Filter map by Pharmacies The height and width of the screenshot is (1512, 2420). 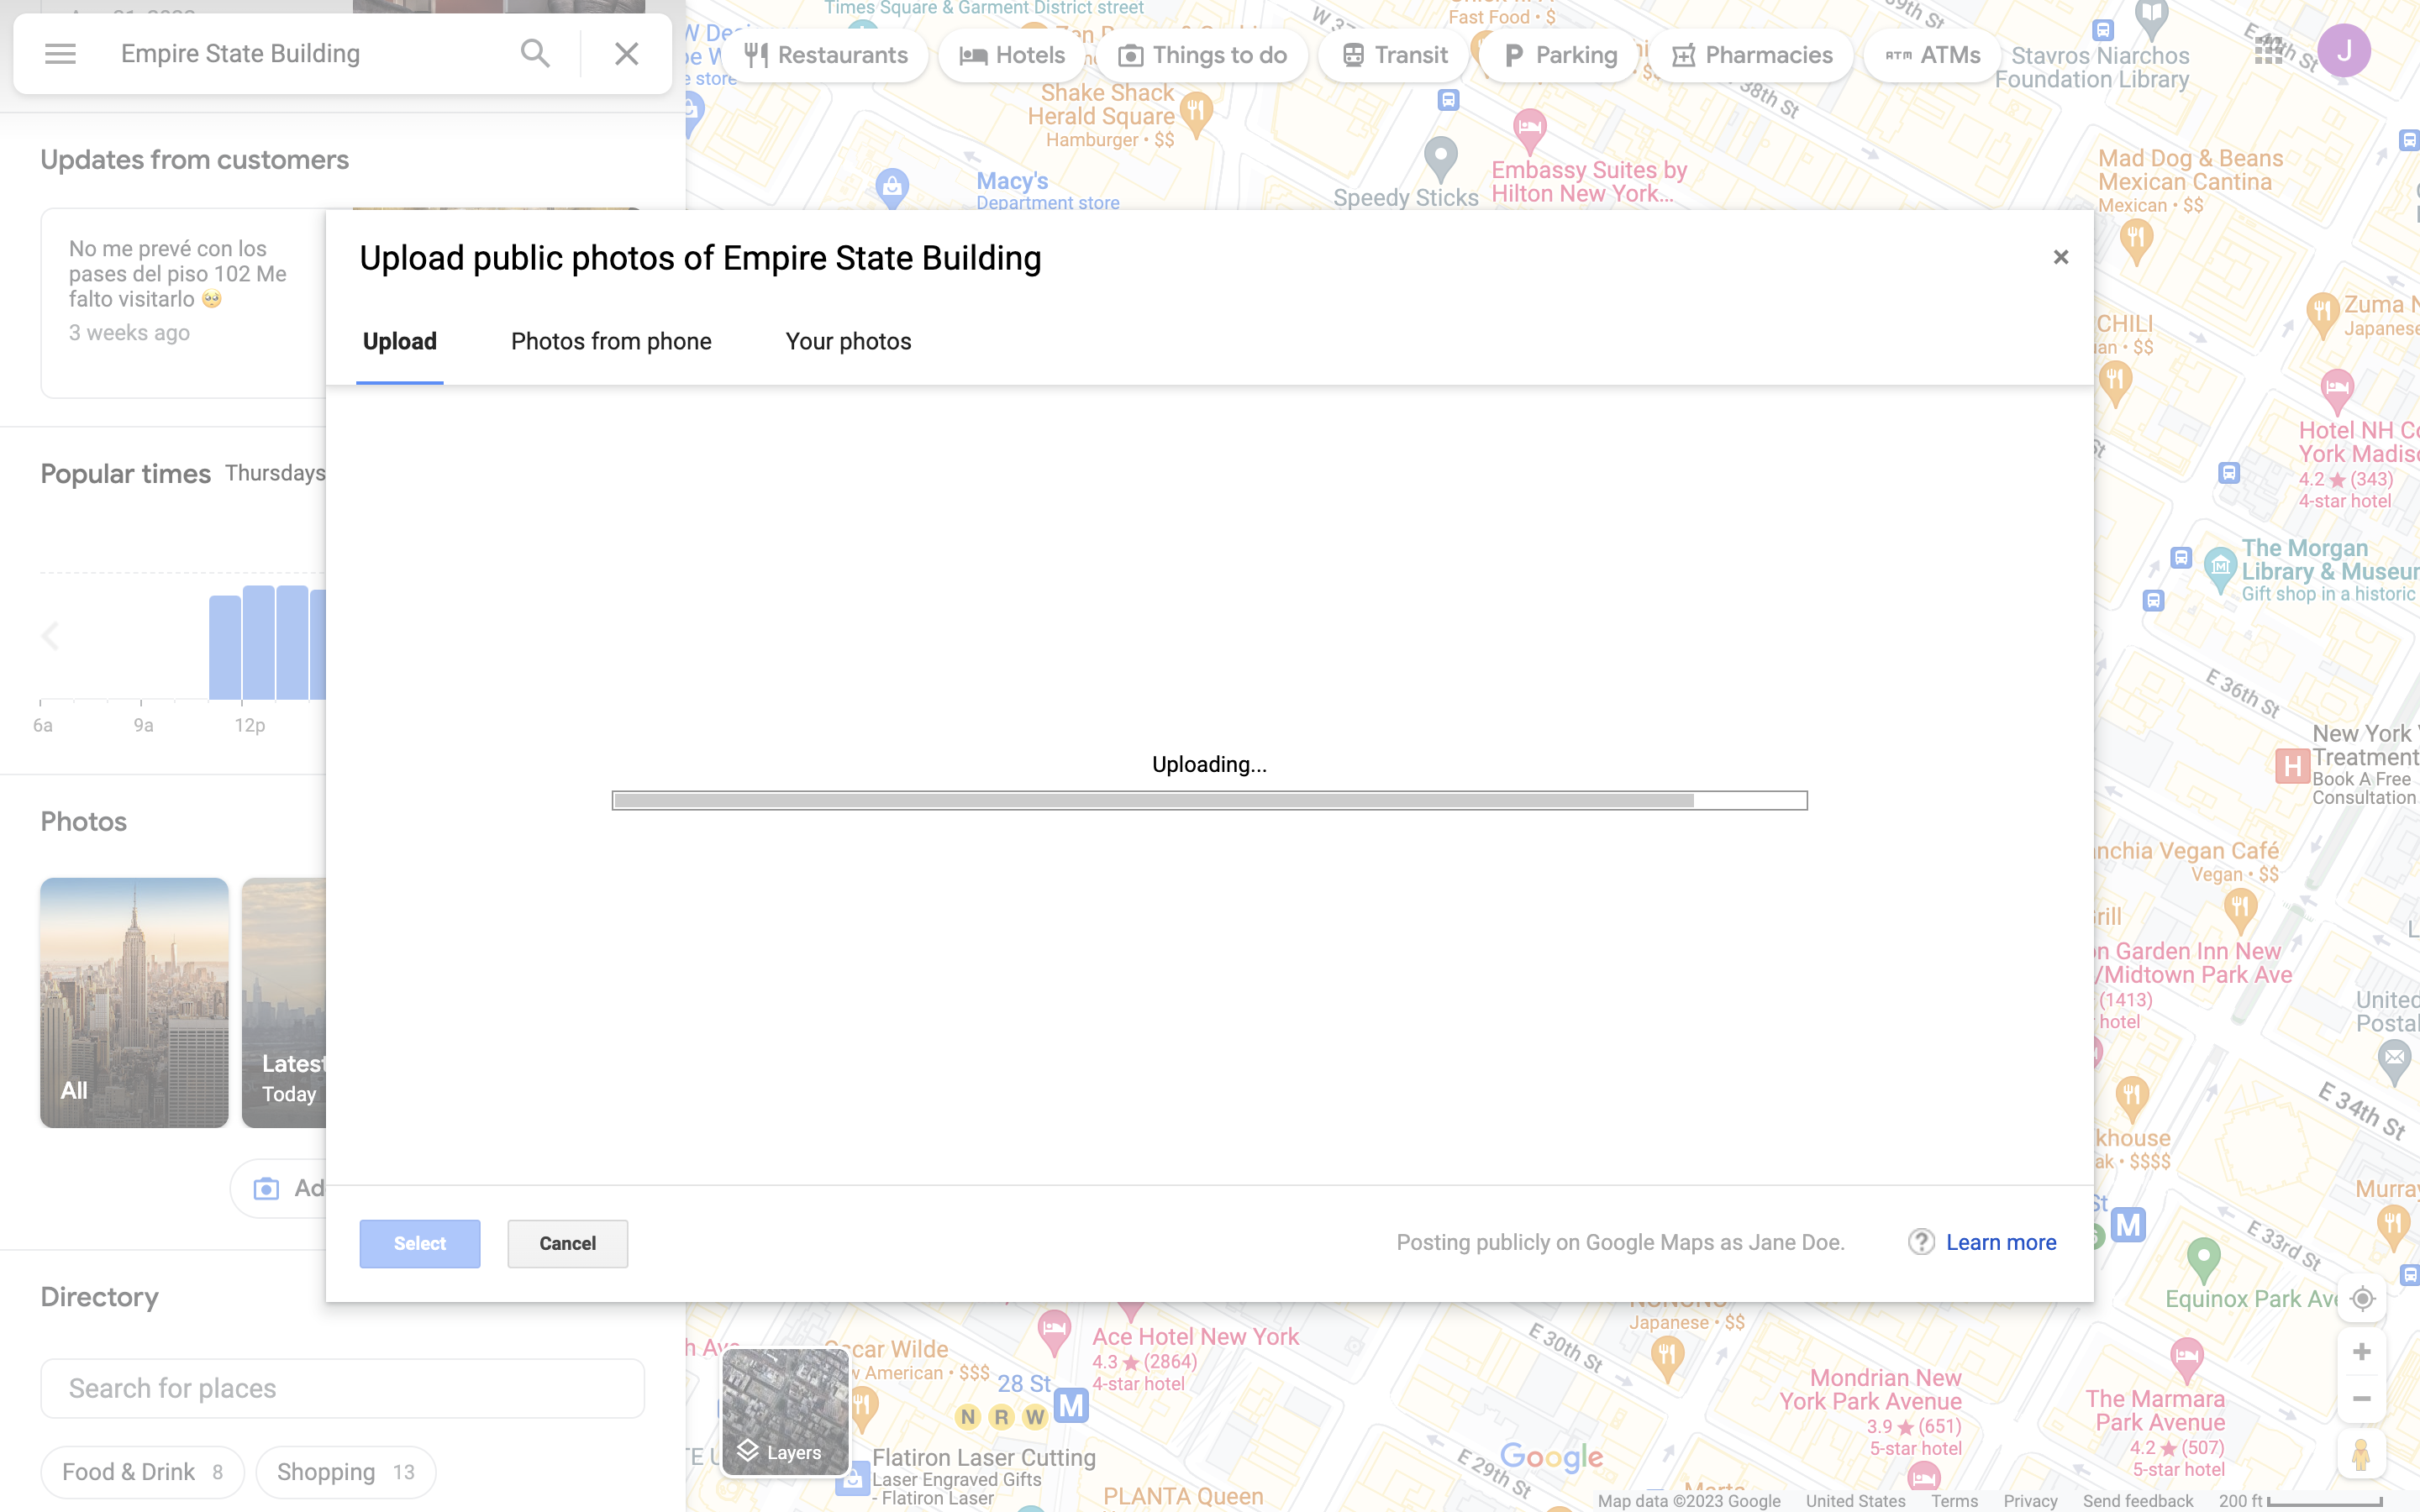click(x=1751, y=55)
